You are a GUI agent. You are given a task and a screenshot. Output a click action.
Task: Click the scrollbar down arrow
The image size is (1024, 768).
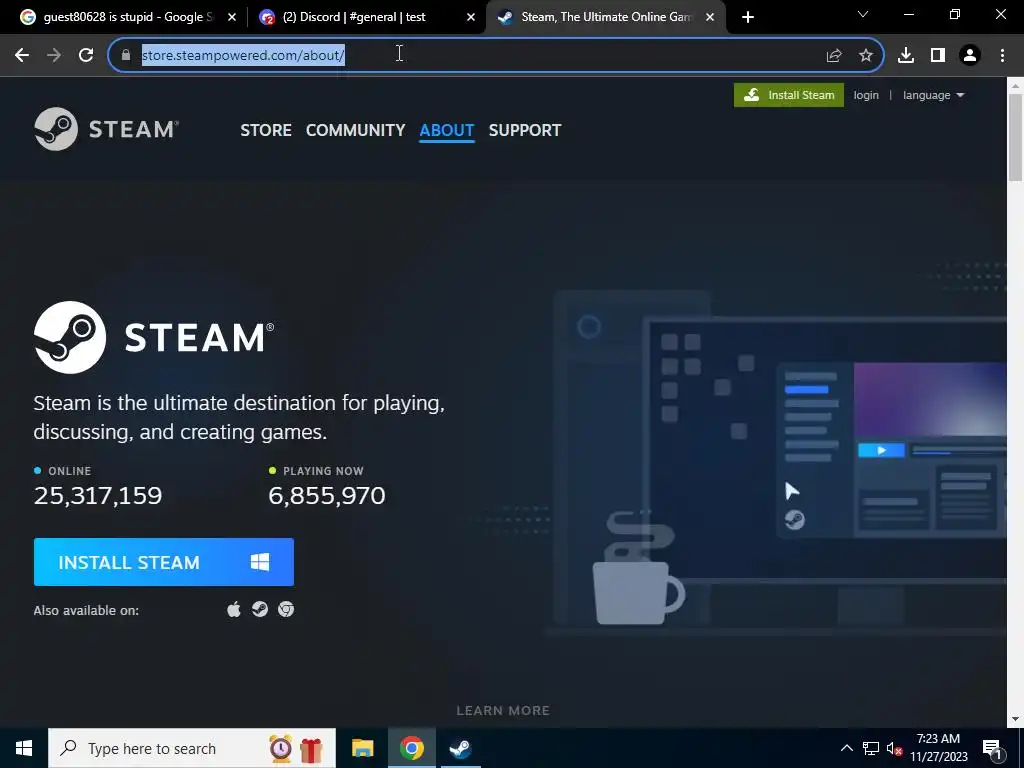pyautogui.click(x=1016, y=719)
